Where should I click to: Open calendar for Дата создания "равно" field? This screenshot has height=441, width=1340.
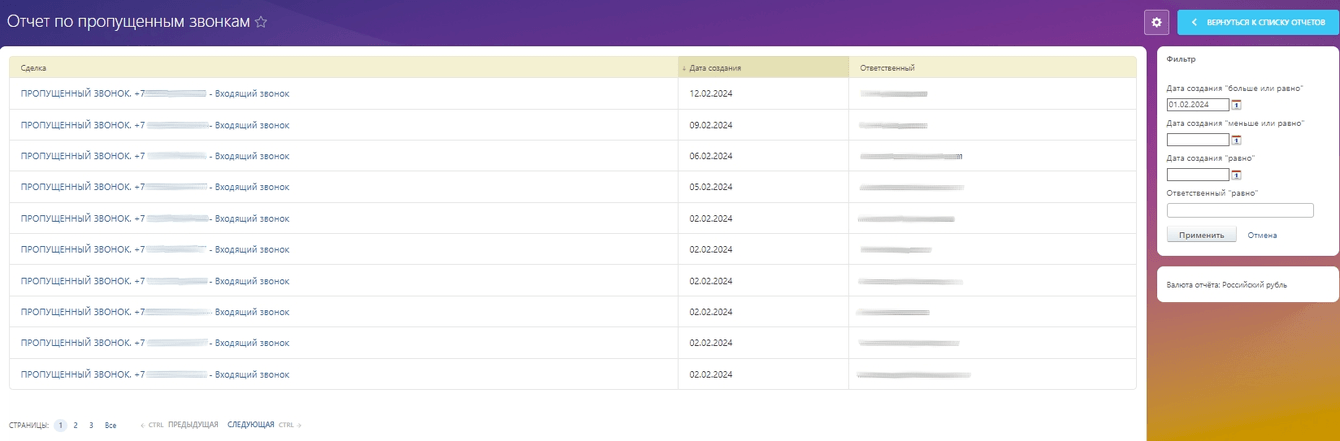1237,175
